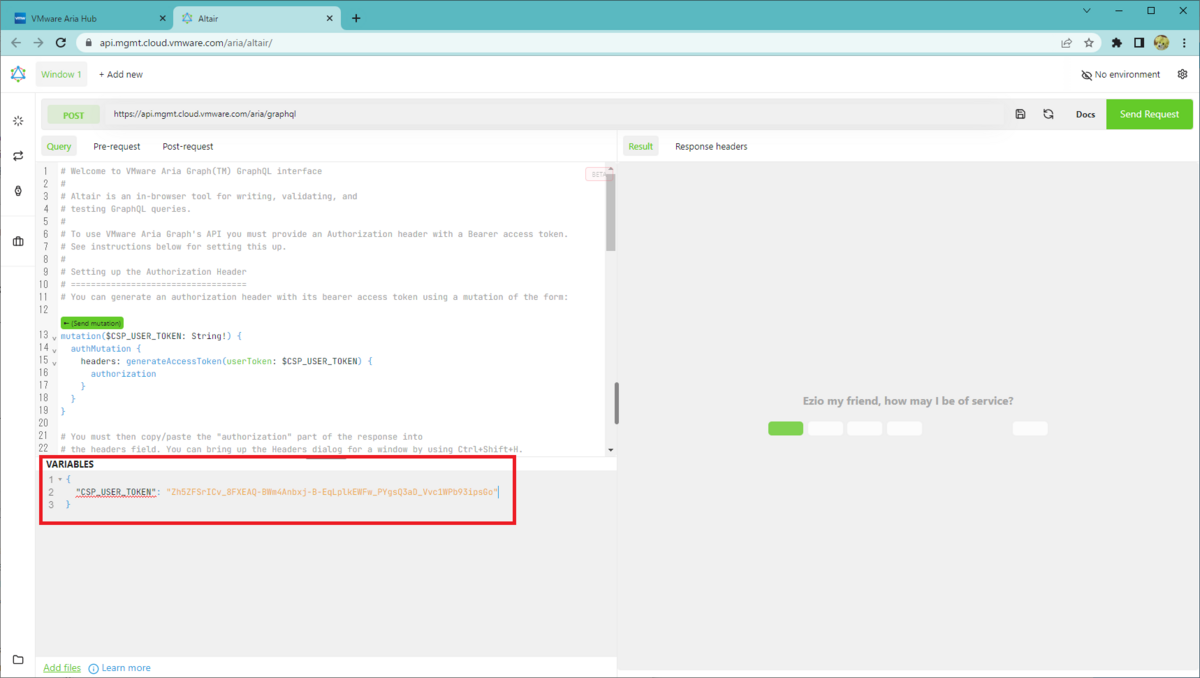Open the Chrome three-dot menu
The width and height of the screenshot is (1200, 678).
(x=1183, y=43)
